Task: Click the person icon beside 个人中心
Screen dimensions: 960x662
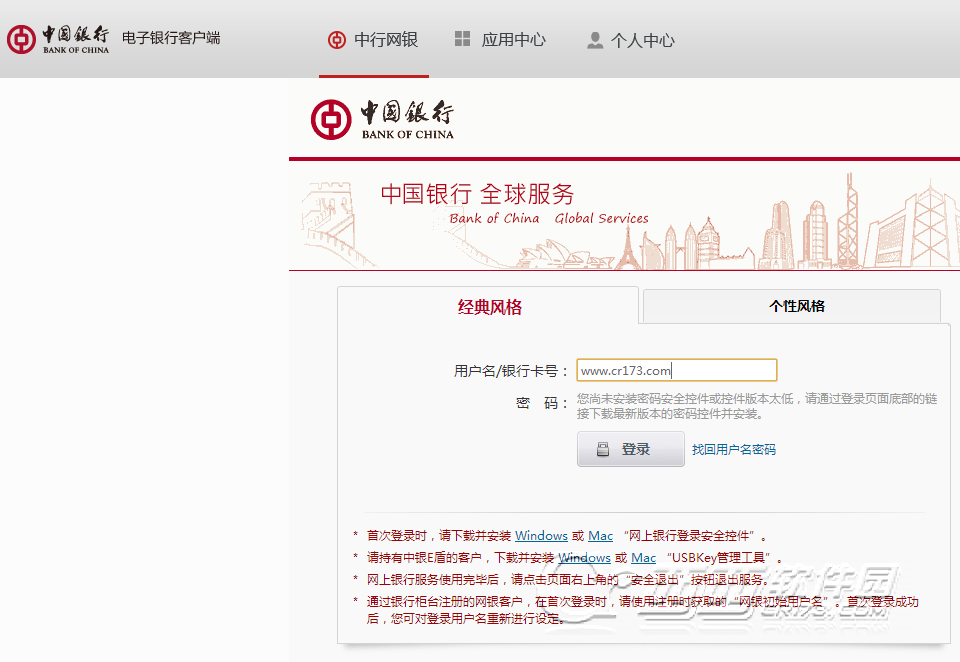Action: (x=594, y=40)
